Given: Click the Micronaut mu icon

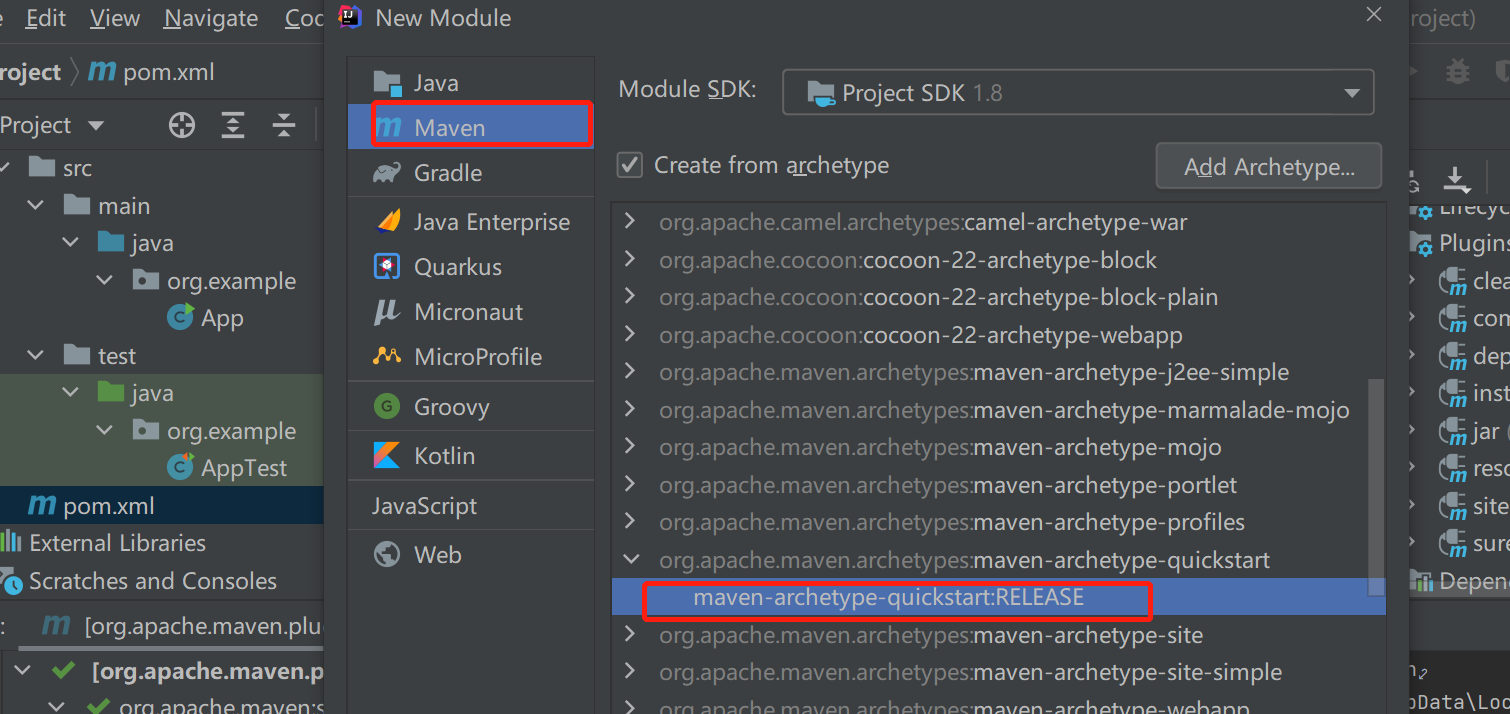Looking at the screenshot, I should (387, 312).
